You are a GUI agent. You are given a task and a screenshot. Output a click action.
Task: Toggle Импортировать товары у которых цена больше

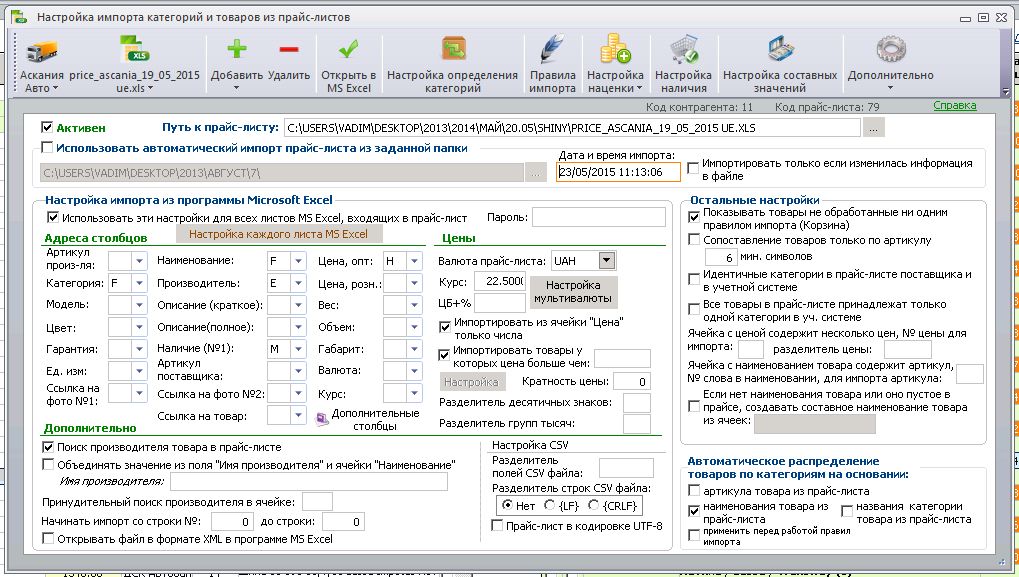445,355
